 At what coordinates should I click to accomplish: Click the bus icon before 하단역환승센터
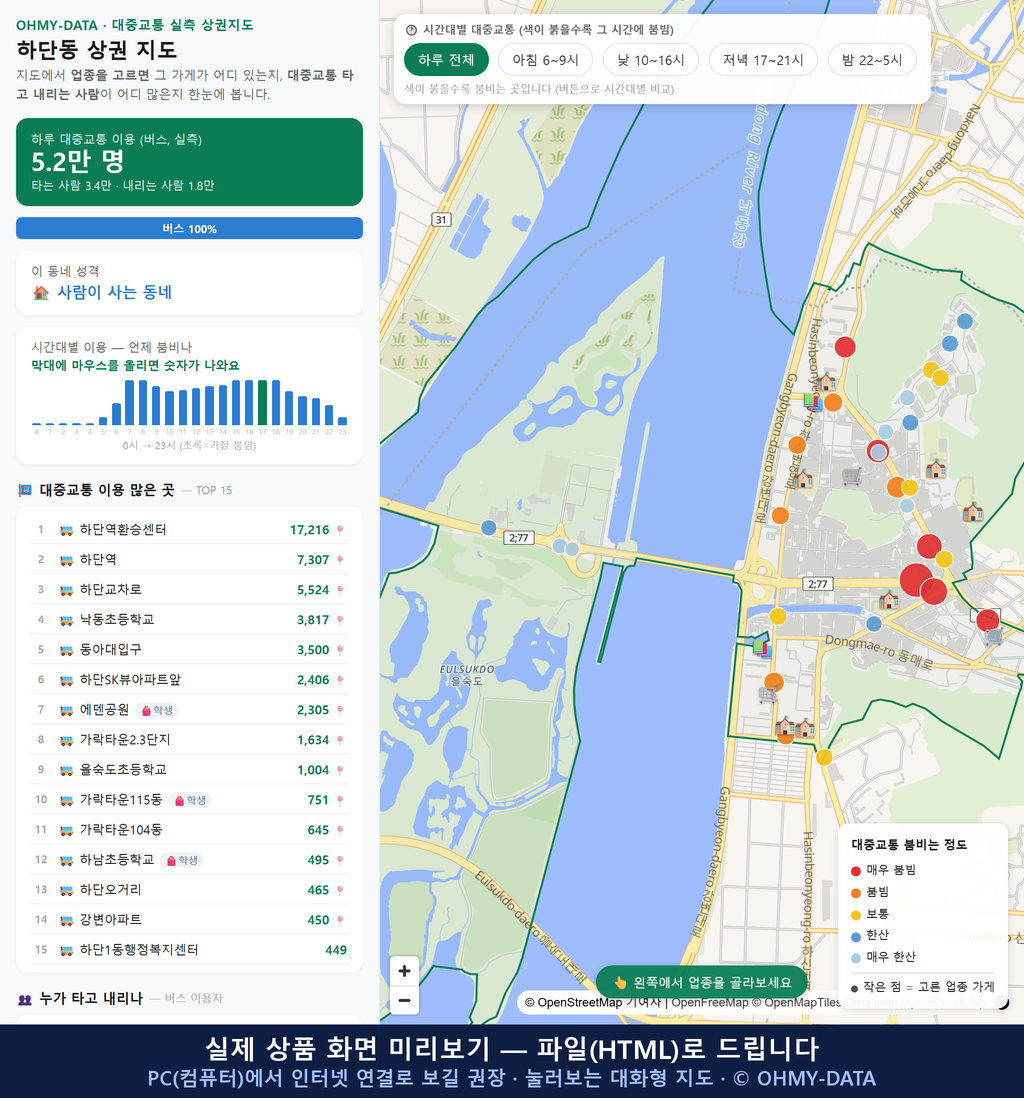[66, 530]
